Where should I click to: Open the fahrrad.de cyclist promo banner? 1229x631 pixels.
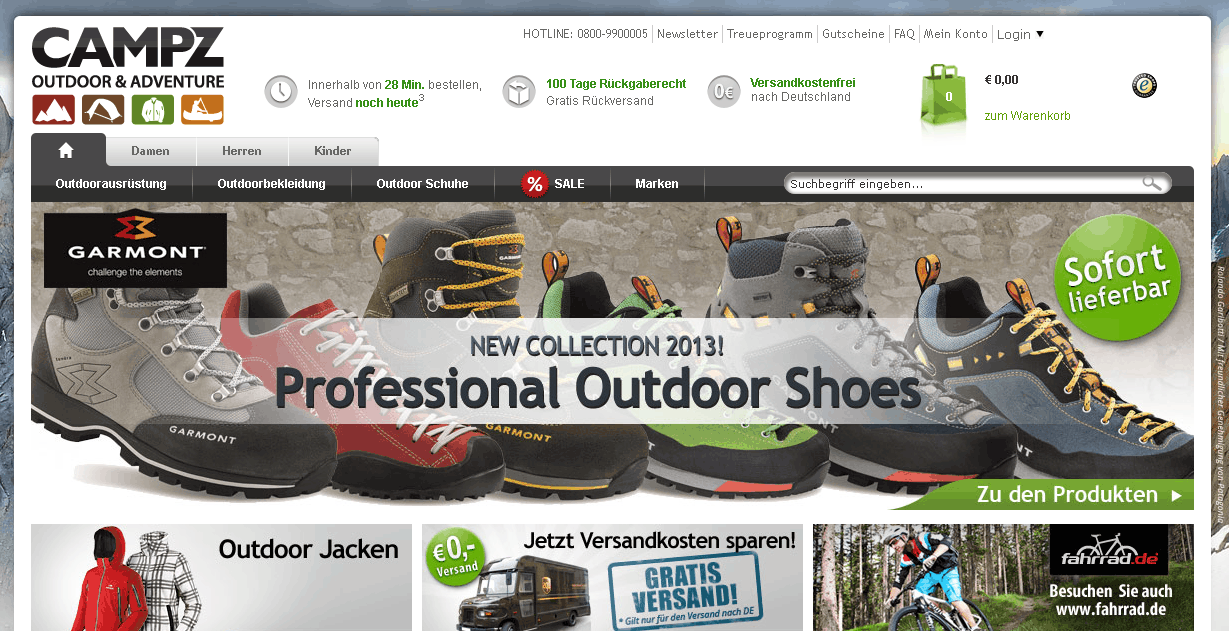pyautogui.click(x=1003, y=577)
